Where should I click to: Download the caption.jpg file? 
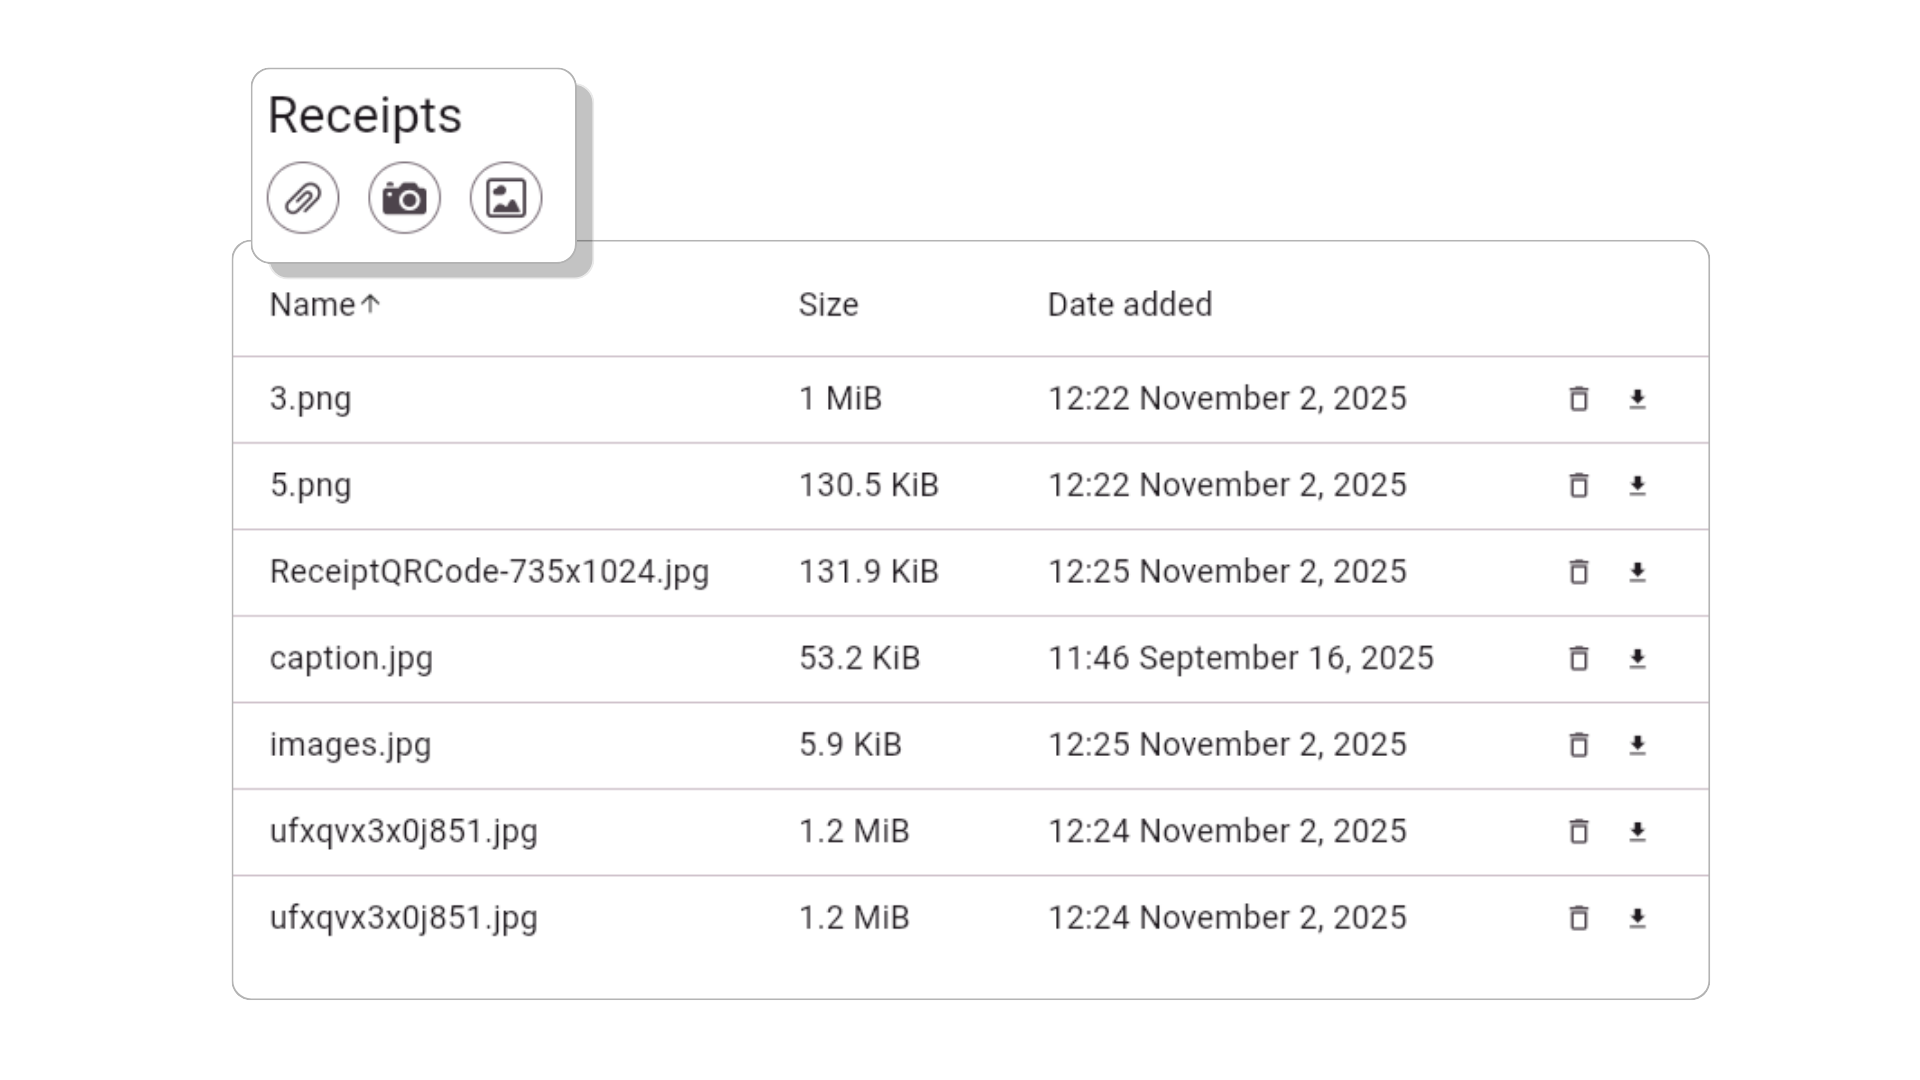[x=1637, y=658]
